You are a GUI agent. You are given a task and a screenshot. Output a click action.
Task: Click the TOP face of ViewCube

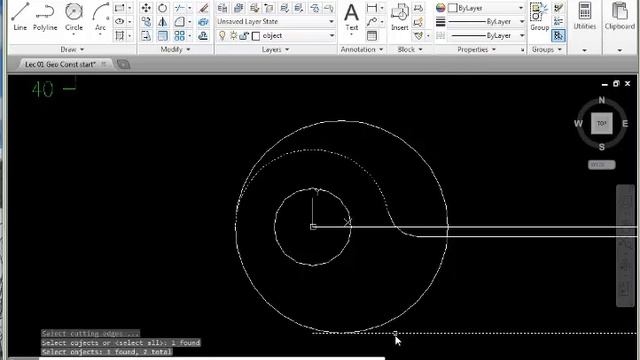(x=602, y=123)
